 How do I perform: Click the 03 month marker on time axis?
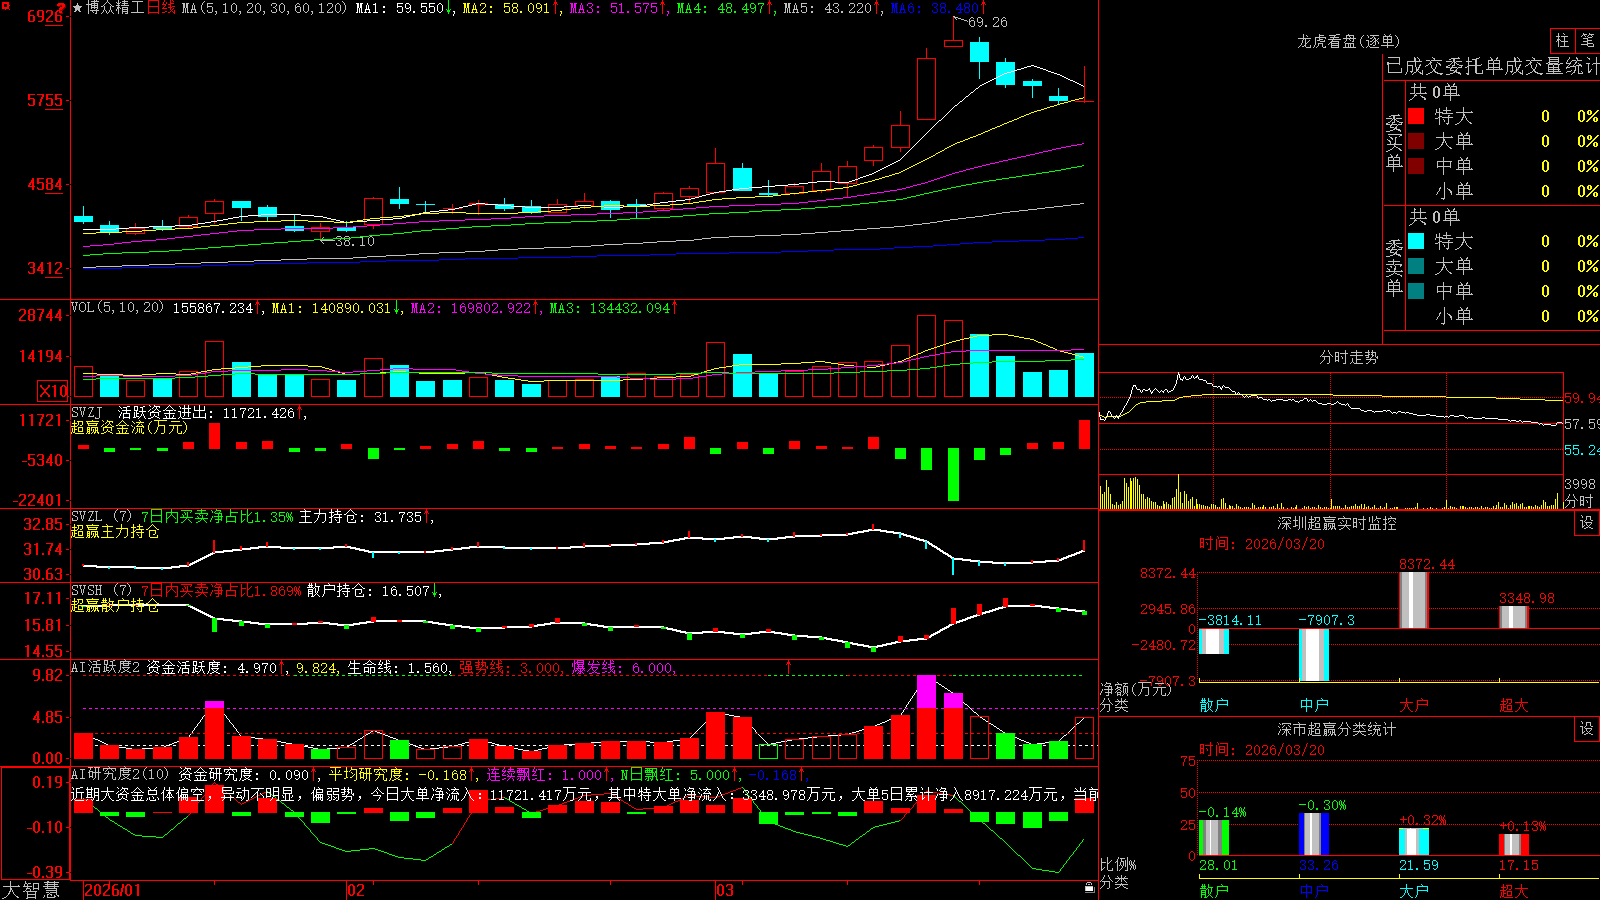pos(725,890)
